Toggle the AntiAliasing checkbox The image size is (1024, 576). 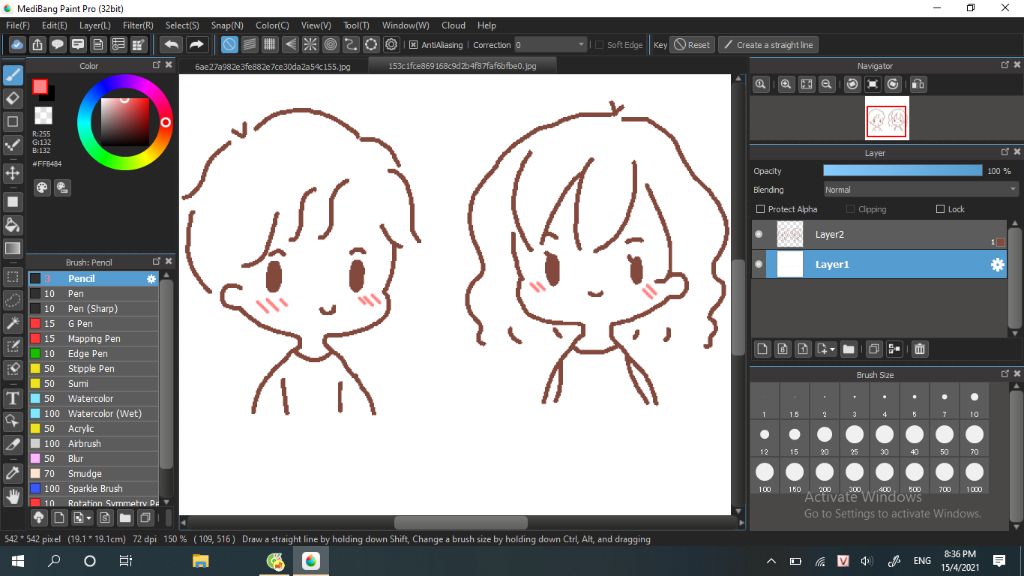(x=413, y=45)
